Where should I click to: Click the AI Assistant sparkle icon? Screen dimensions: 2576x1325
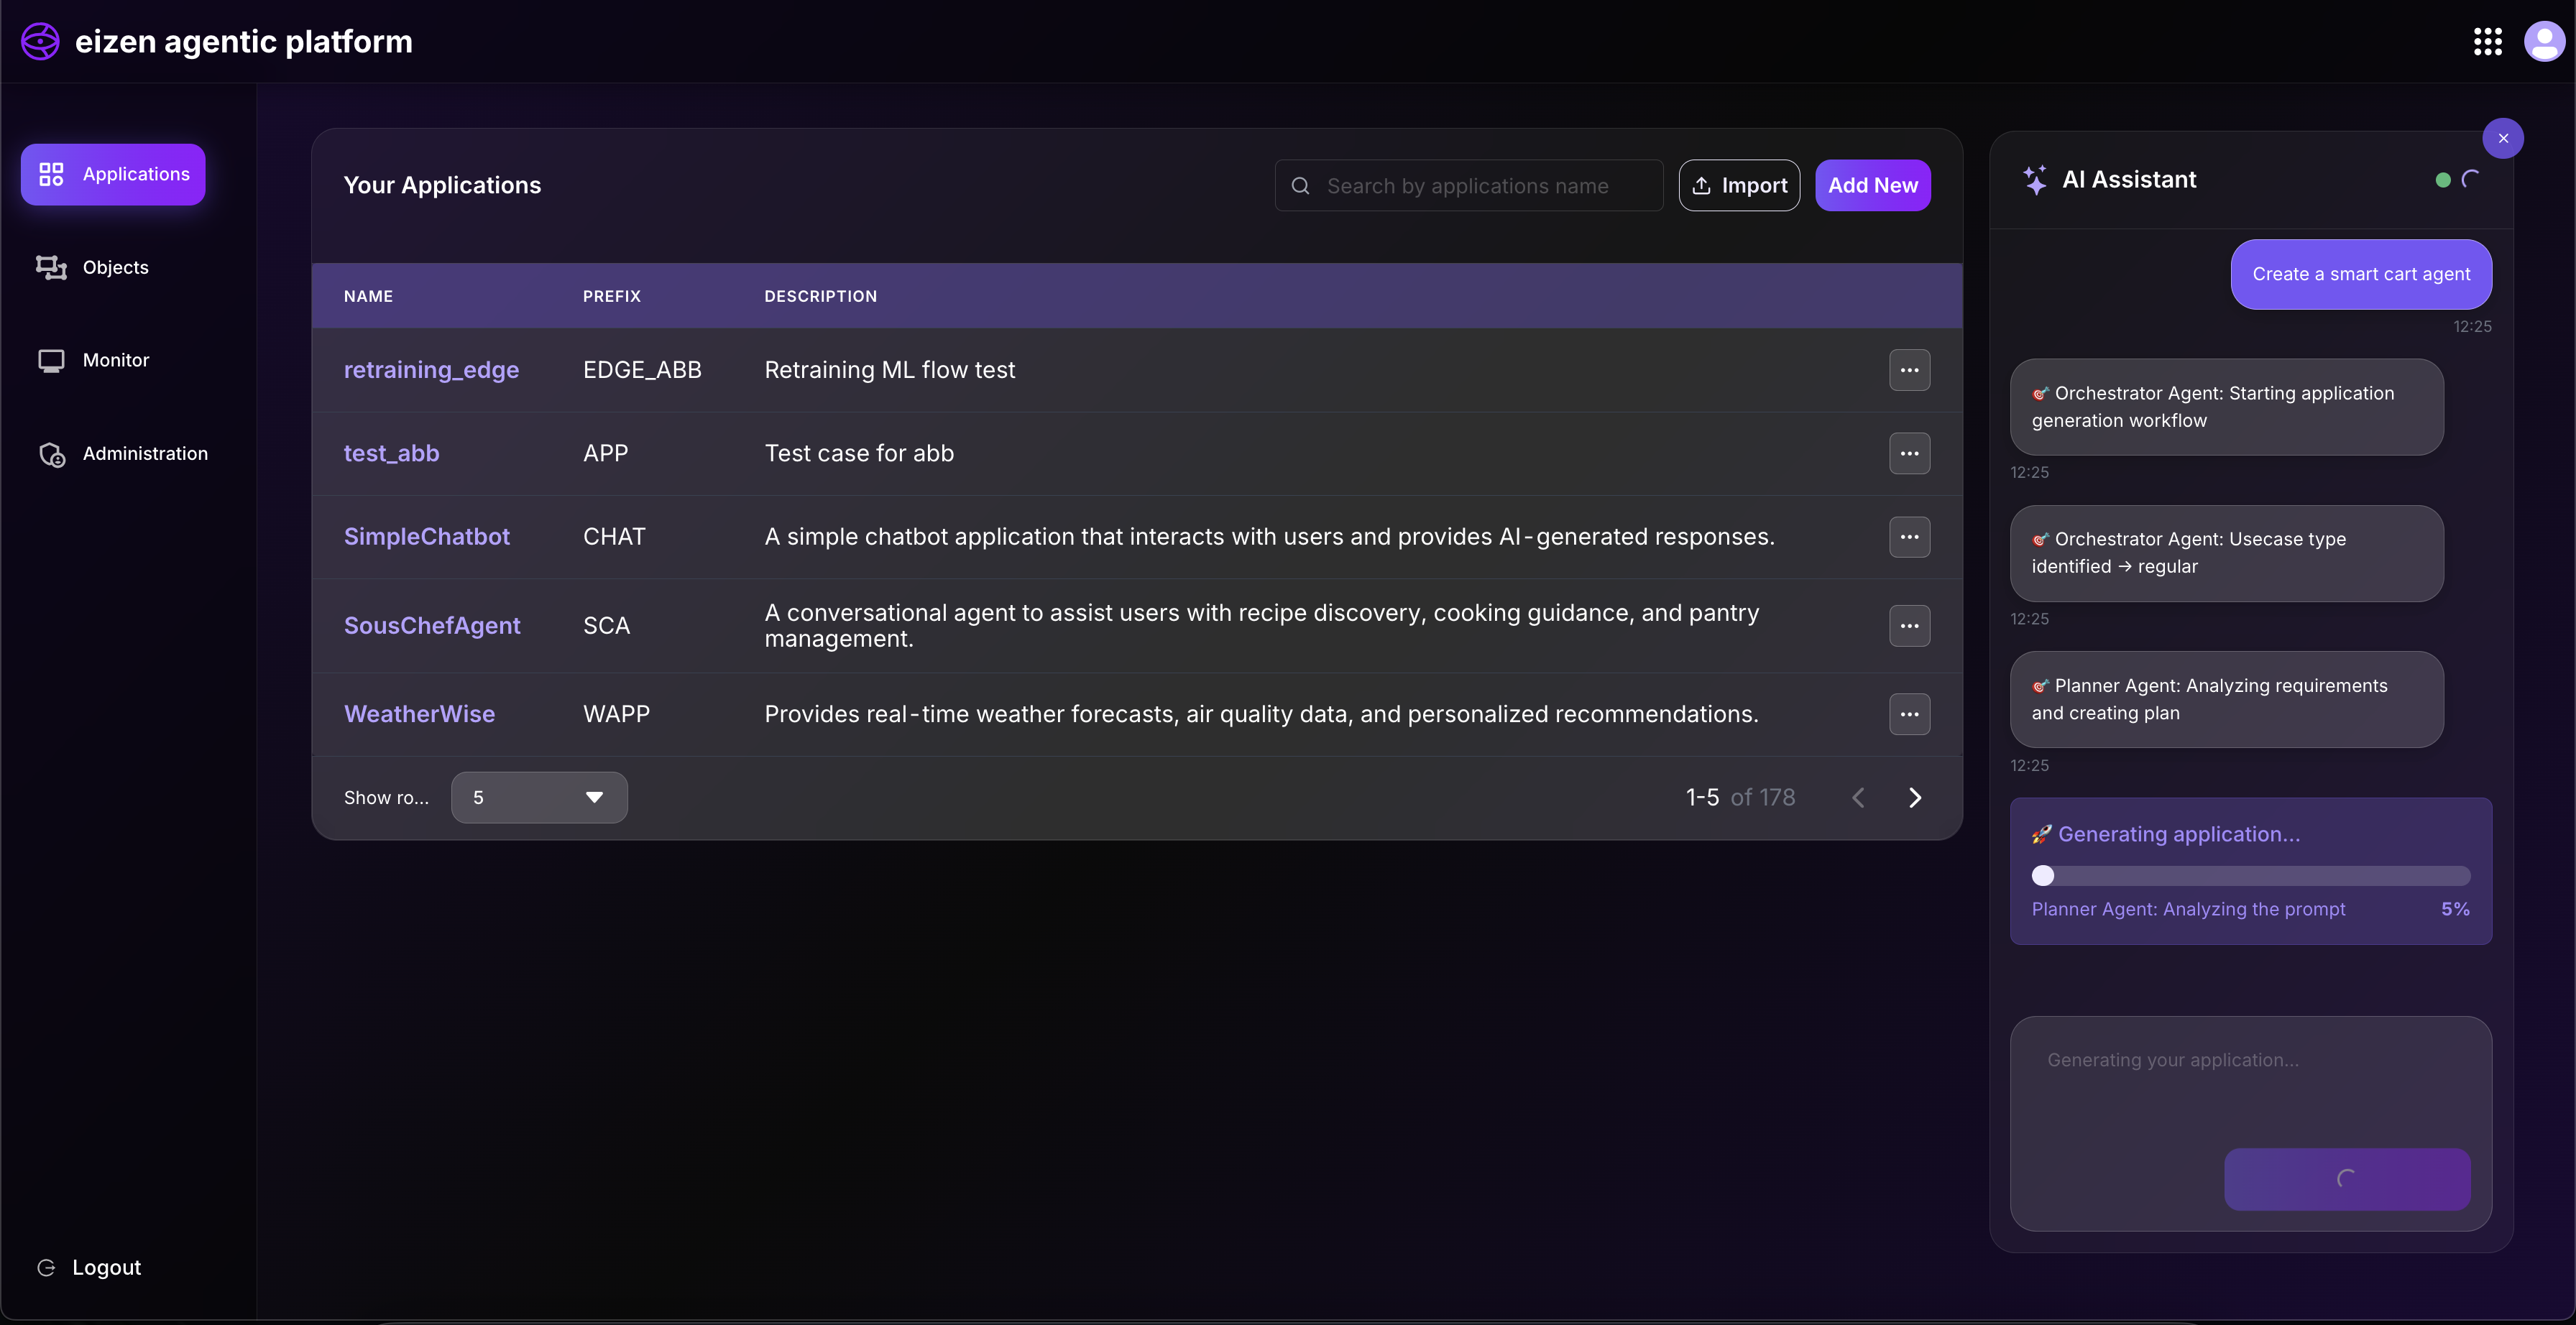(2034, 180)
